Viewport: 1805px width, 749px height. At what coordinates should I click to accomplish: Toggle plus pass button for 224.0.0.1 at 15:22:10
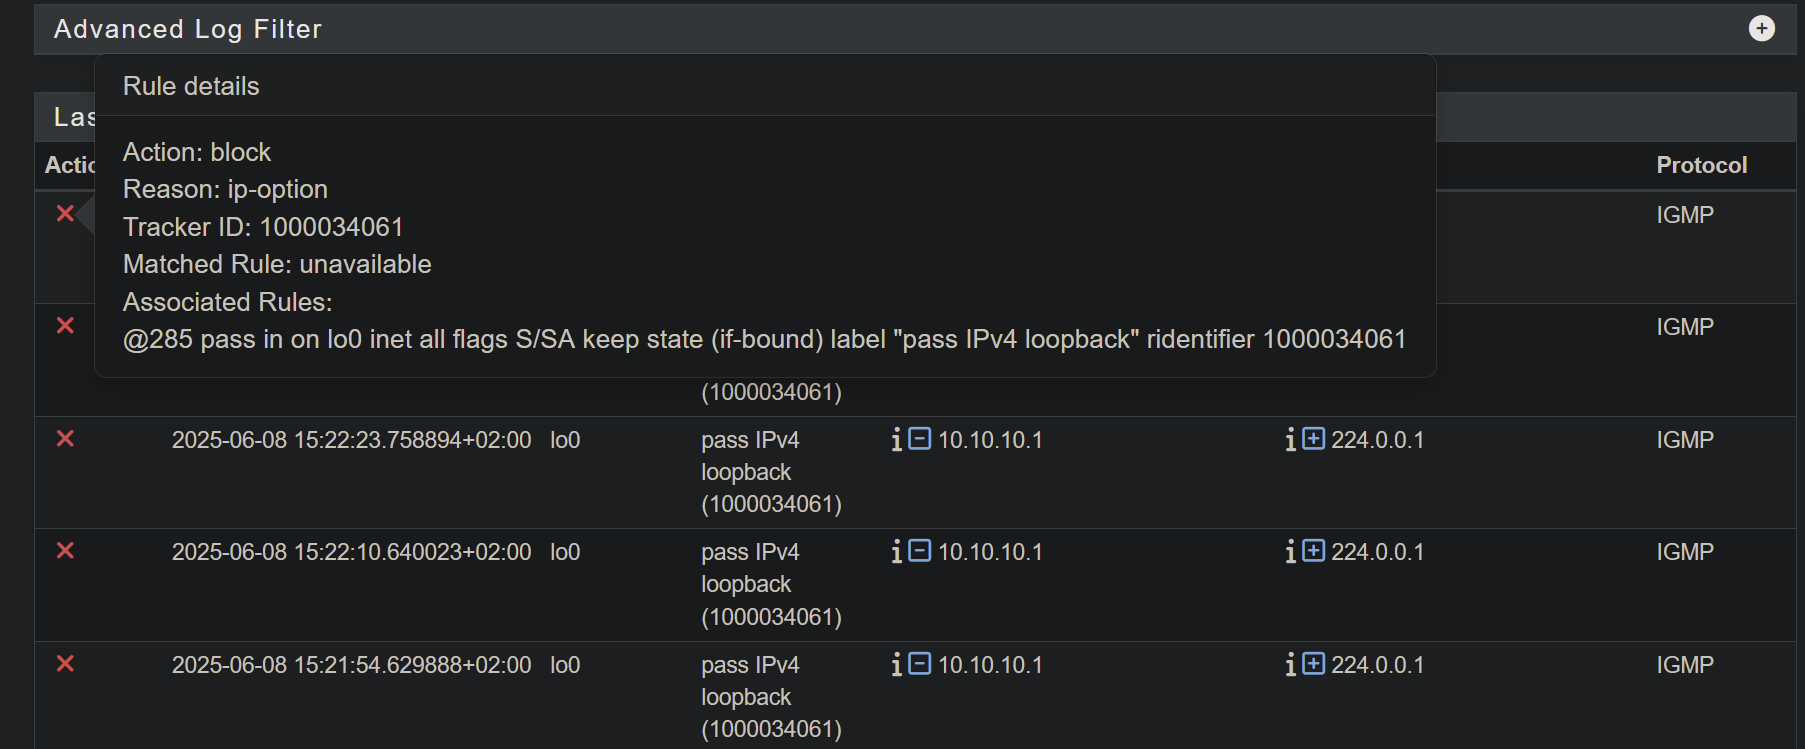coord(1314,550)
